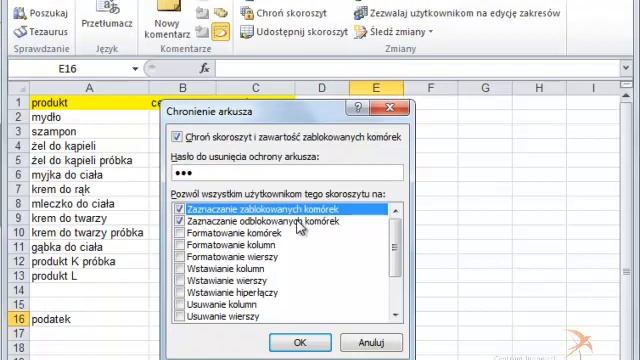Select column G header

[x=485, y=88]
